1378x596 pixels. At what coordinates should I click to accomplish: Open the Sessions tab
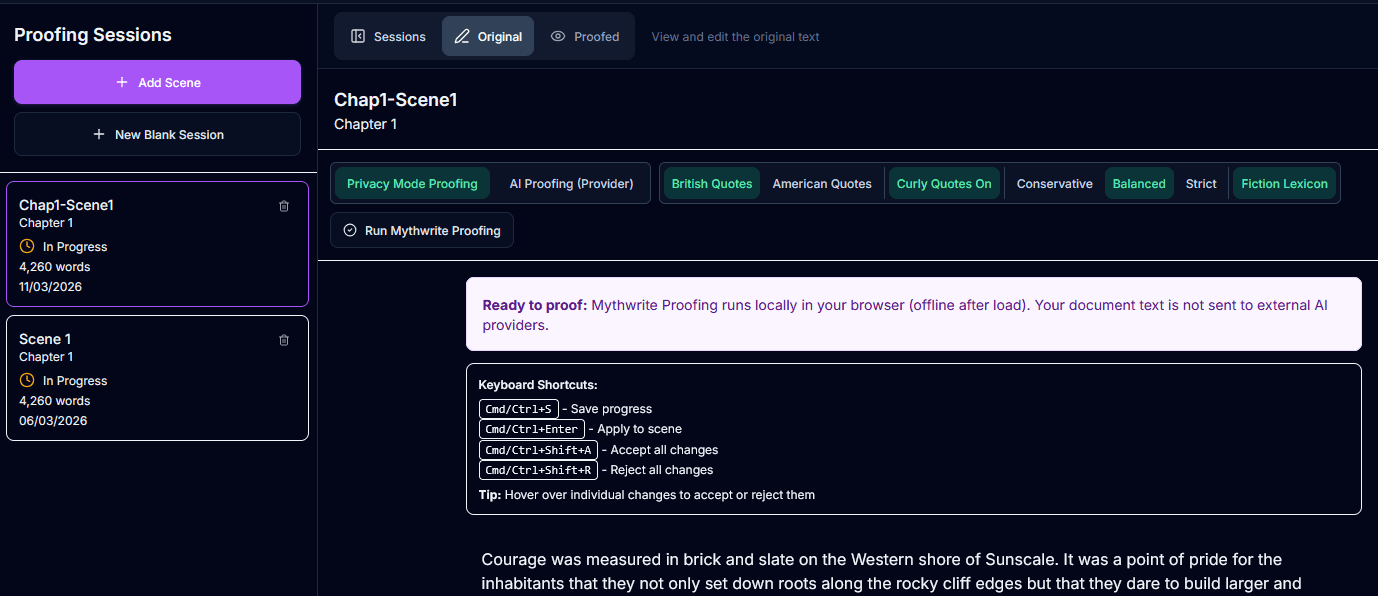coord(388,36)
